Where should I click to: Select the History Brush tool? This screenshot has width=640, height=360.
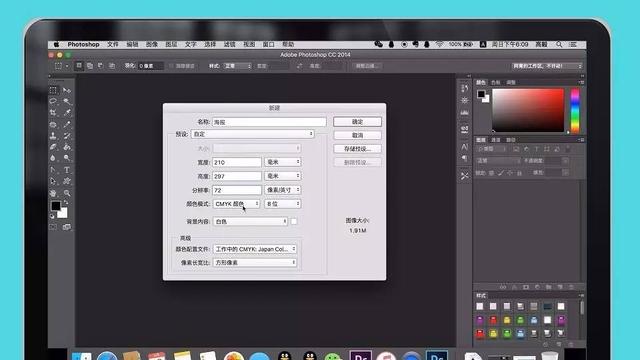[x=67, y=136]
